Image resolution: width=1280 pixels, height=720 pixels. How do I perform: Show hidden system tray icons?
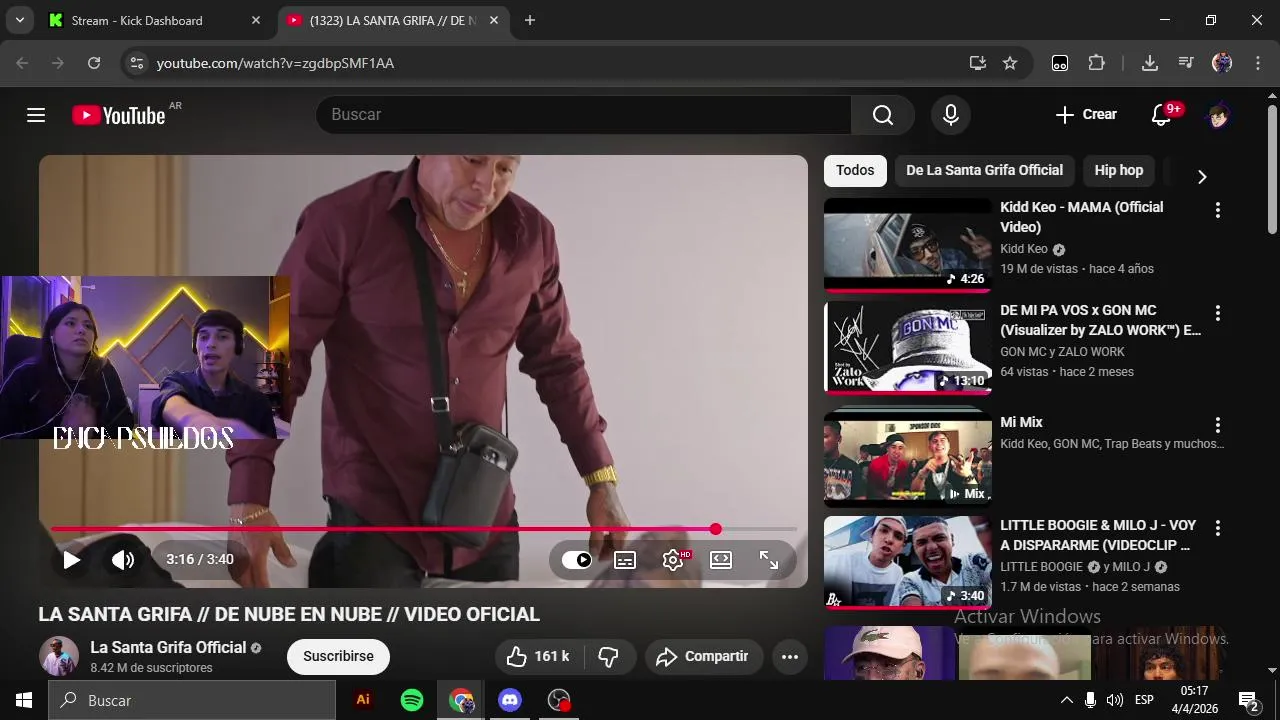(x=1067, y=700)
